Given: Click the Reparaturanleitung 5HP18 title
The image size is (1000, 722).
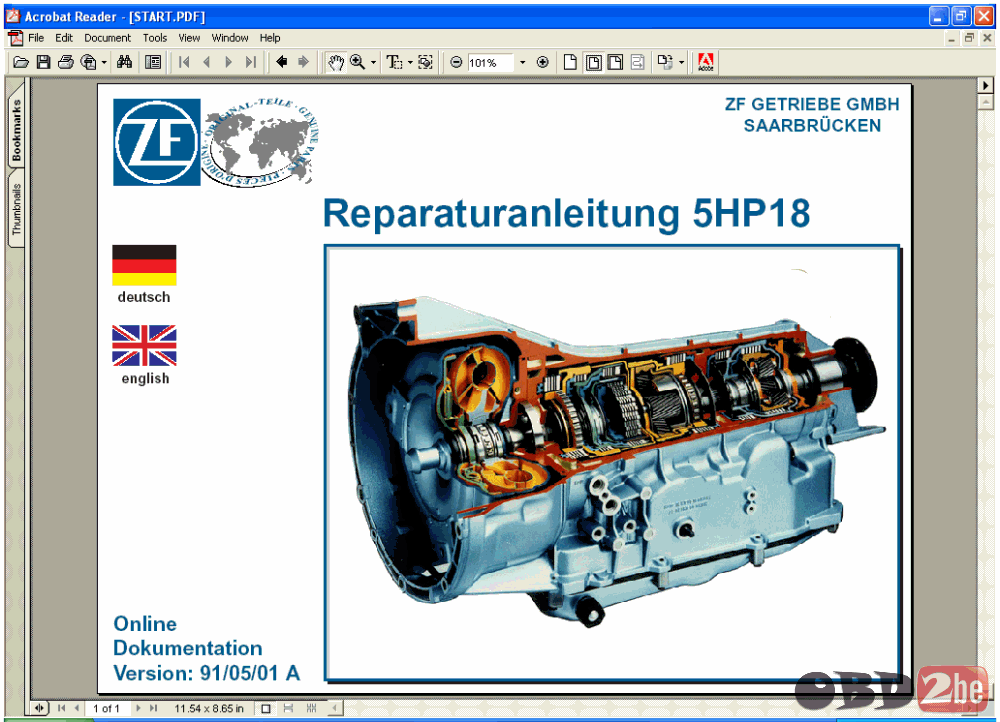Looking at the screenshot, I should coord(566,213).
